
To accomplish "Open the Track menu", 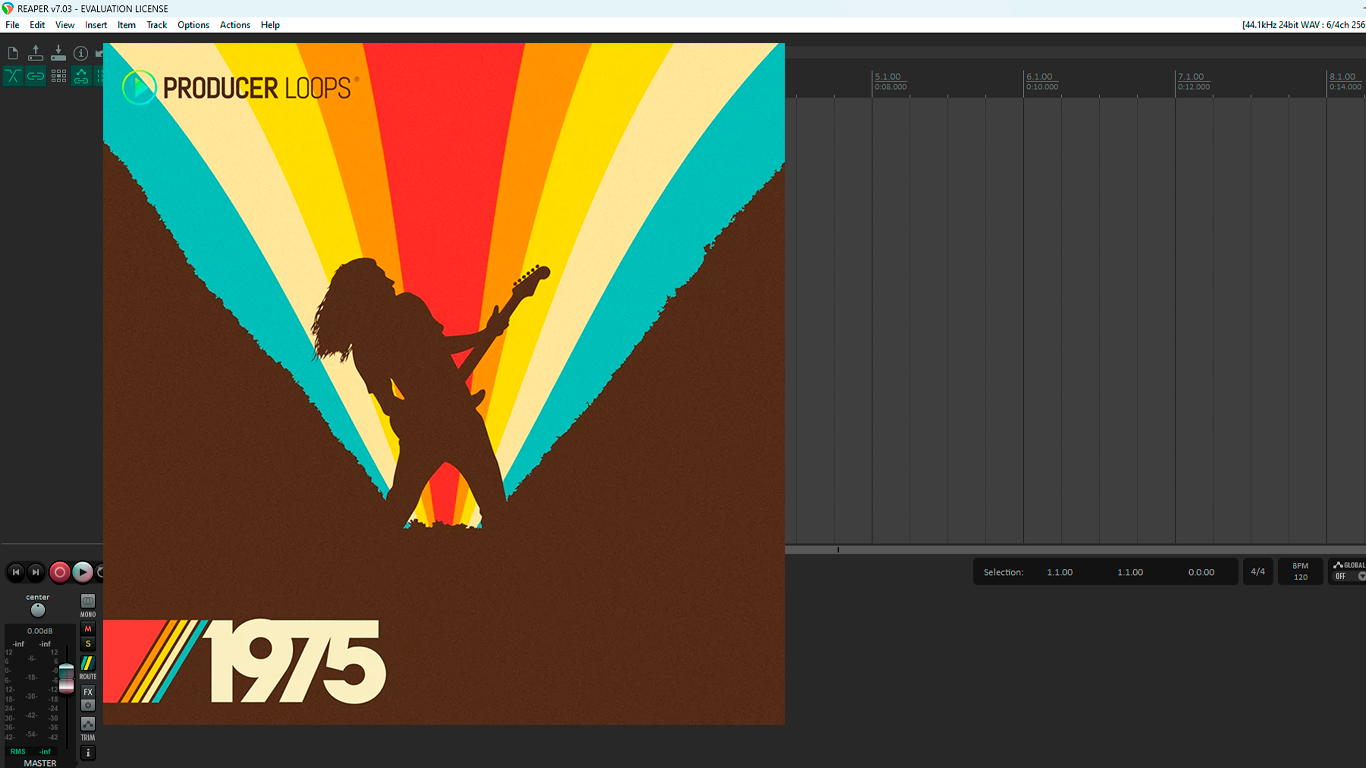I will (157, 25).
